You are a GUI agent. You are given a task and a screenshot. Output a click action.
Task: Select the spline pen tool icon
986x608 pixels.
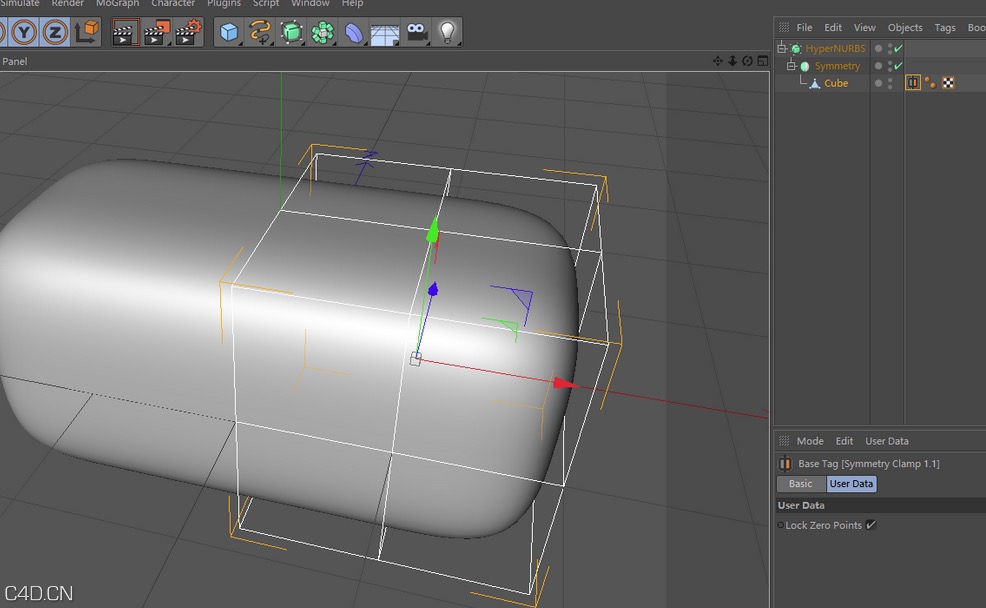258,31
